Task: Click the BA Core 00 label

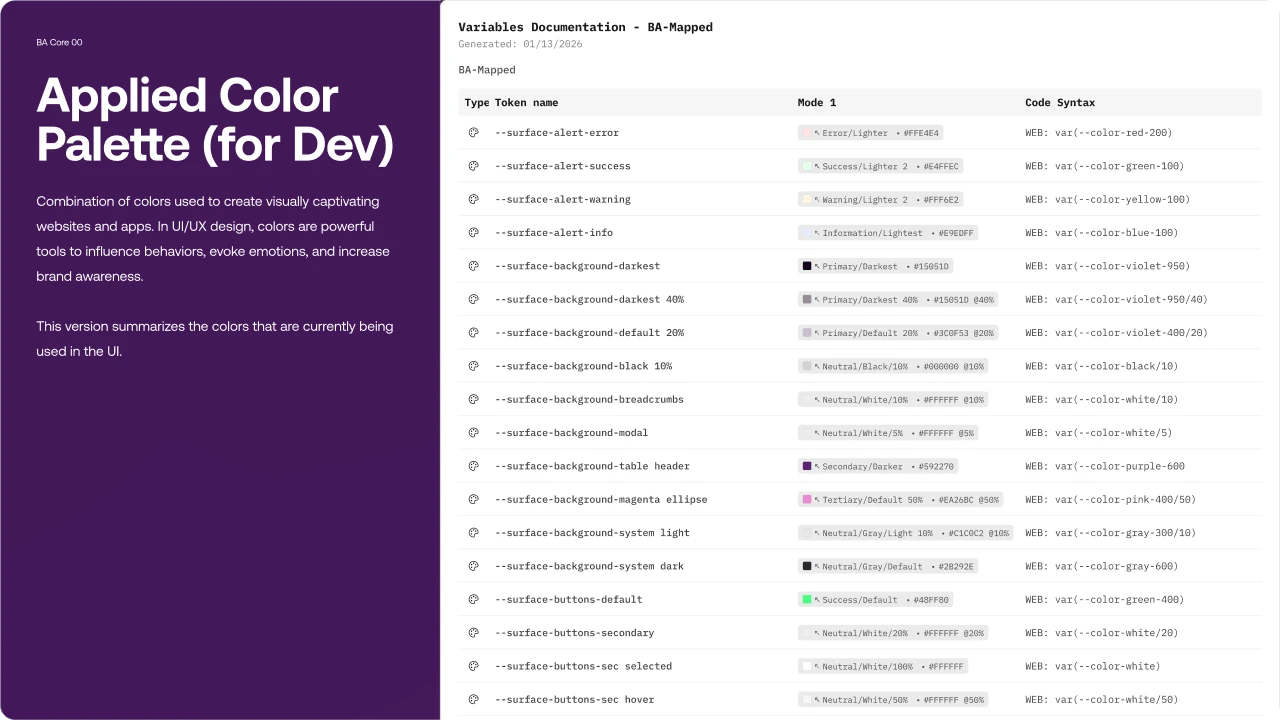Action: 59,42
